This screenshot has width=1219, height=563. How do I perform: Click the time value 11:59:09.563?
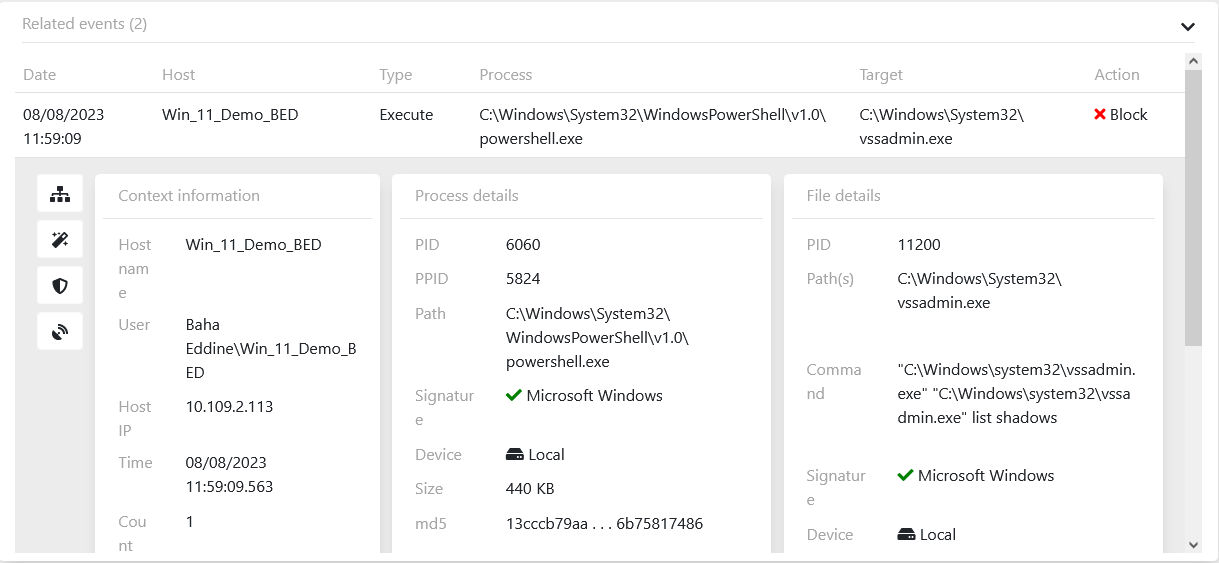(229, 487)
